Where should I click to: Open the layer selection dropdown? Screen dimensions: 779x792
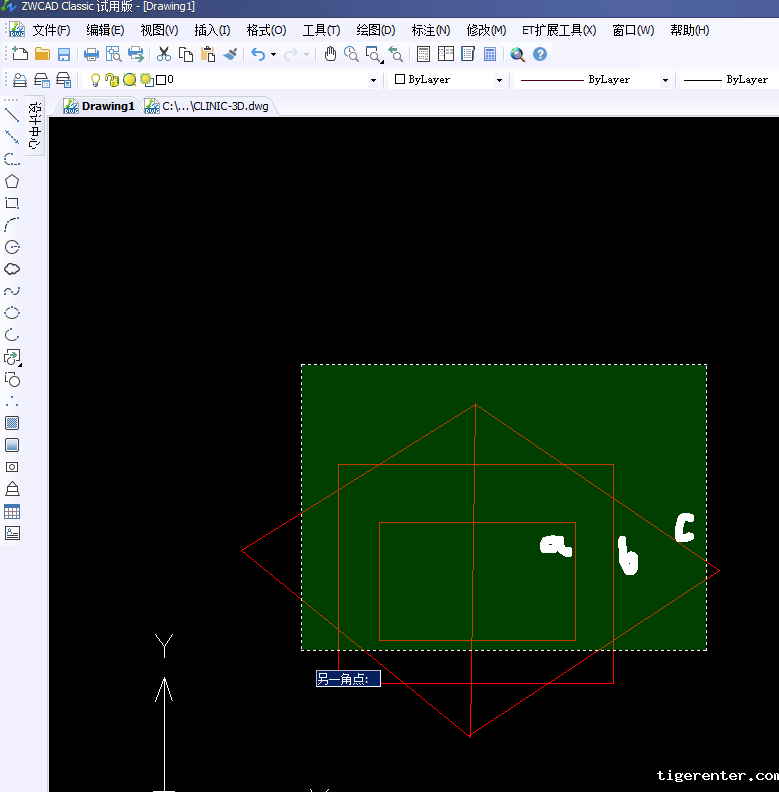pos(374,80)
